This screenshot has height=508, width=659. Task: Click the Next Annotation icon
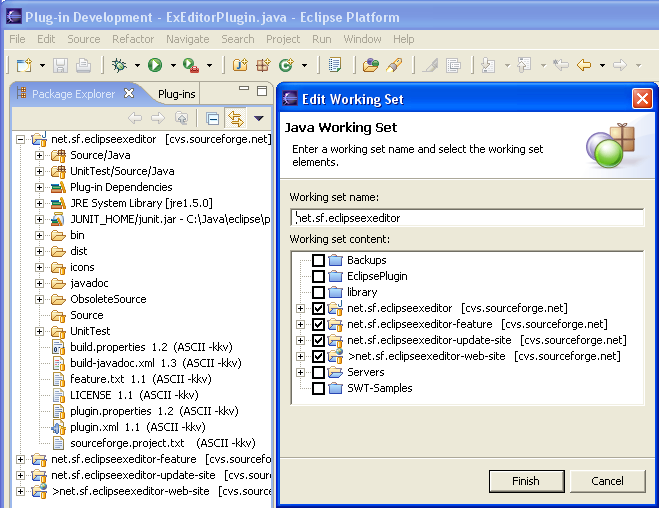(488, 65)
